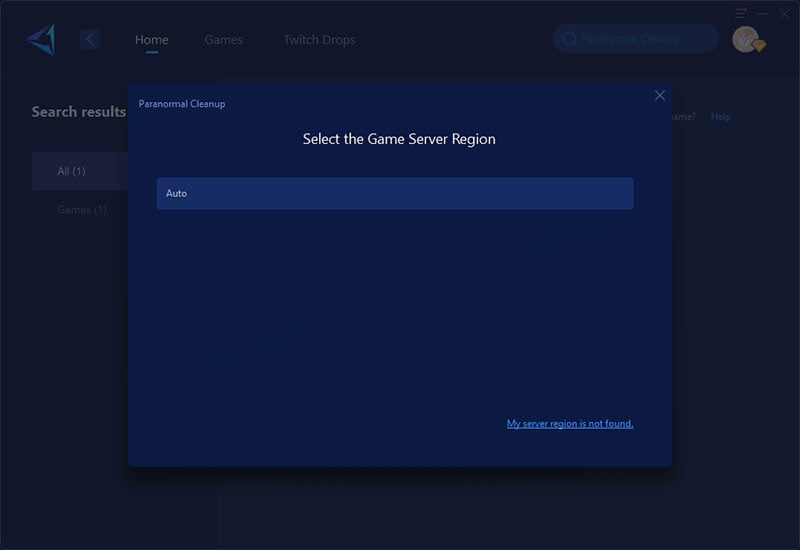The width and height of the screenshot is (800, 550).
Task: Click the Select the Game Server Region heading
Action: 399,139
